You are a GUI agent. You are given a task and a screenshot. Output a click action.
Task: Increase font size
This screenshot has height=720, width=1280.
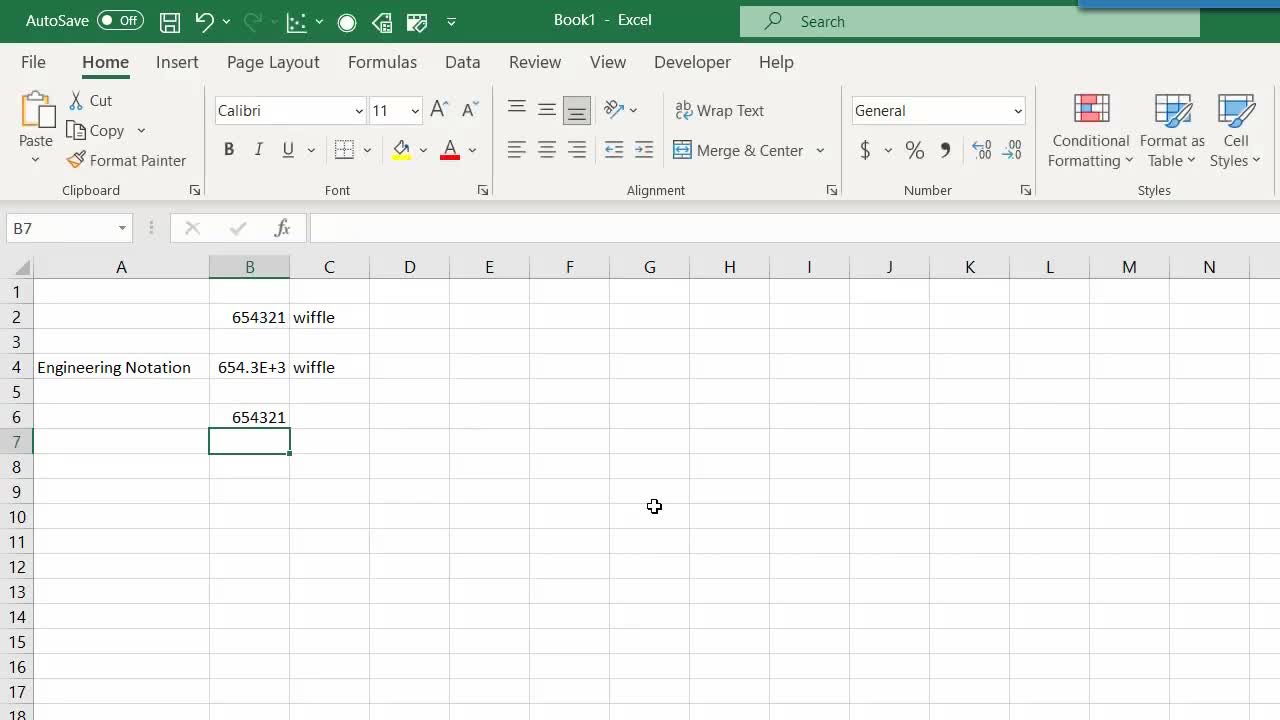click(439, 110)
